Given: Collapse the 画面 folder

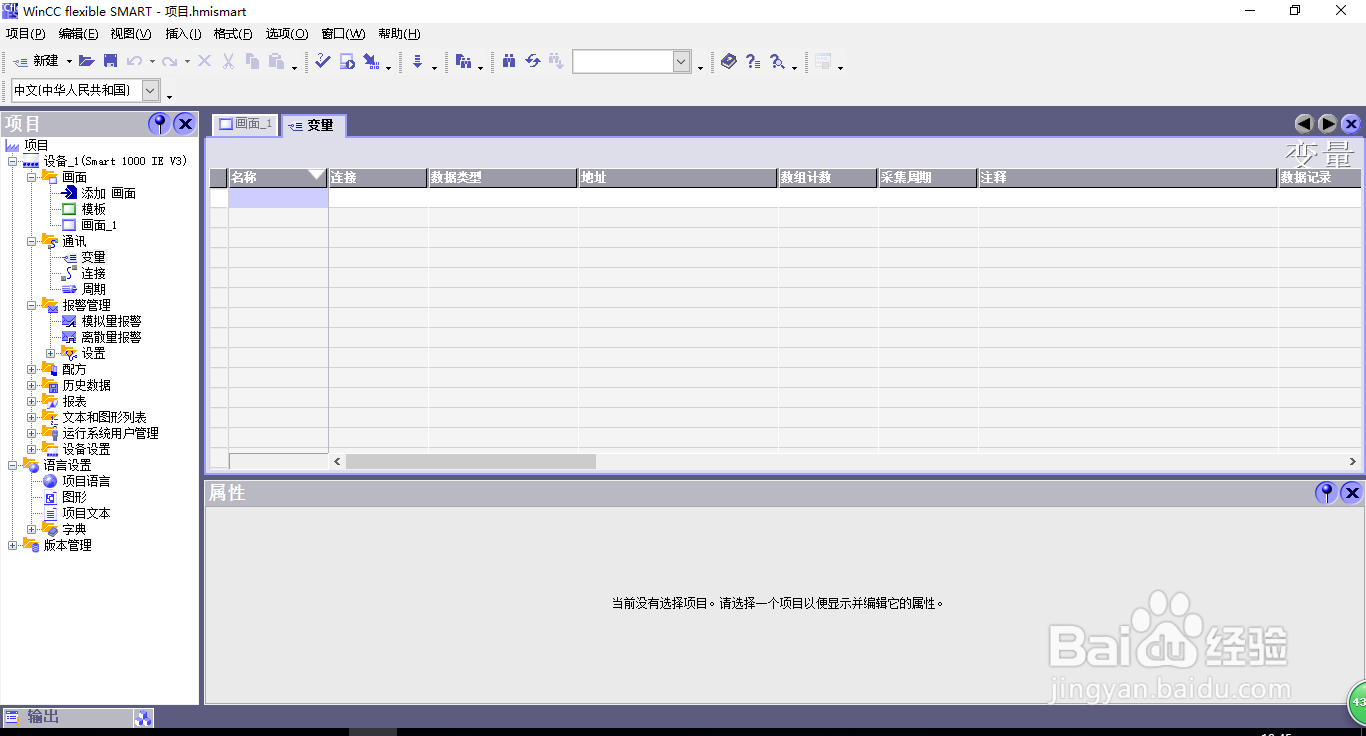Looking at the screenshot, I should [x=31, y=177].
